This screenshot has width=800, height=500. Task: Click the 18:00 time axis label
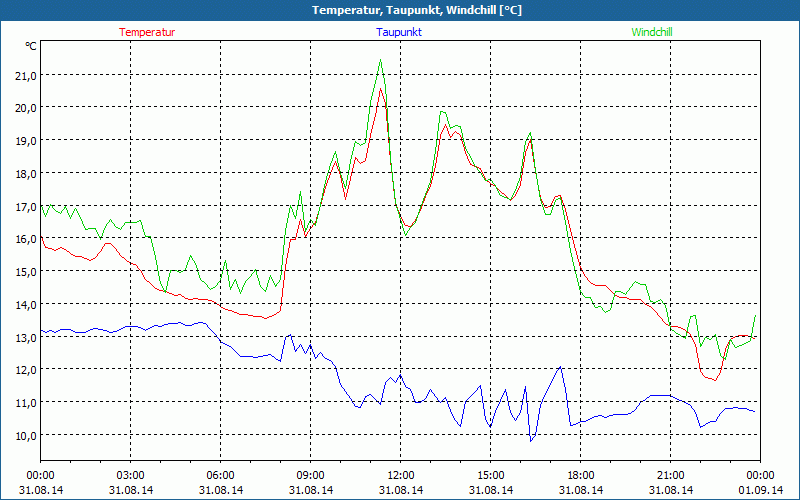click(581, 476)
